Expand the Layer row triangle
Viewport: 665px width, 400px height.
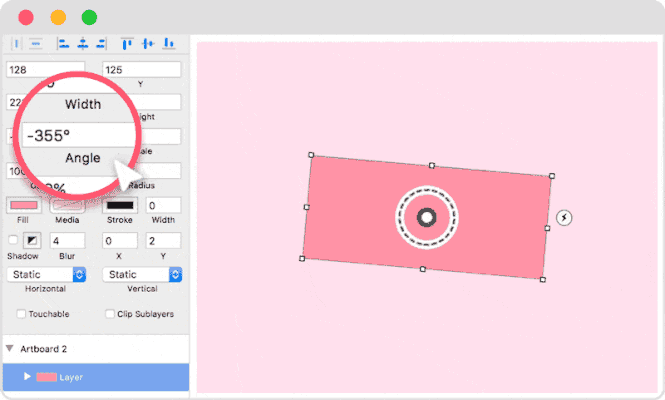pyautogui.click(x=27, y=376)
